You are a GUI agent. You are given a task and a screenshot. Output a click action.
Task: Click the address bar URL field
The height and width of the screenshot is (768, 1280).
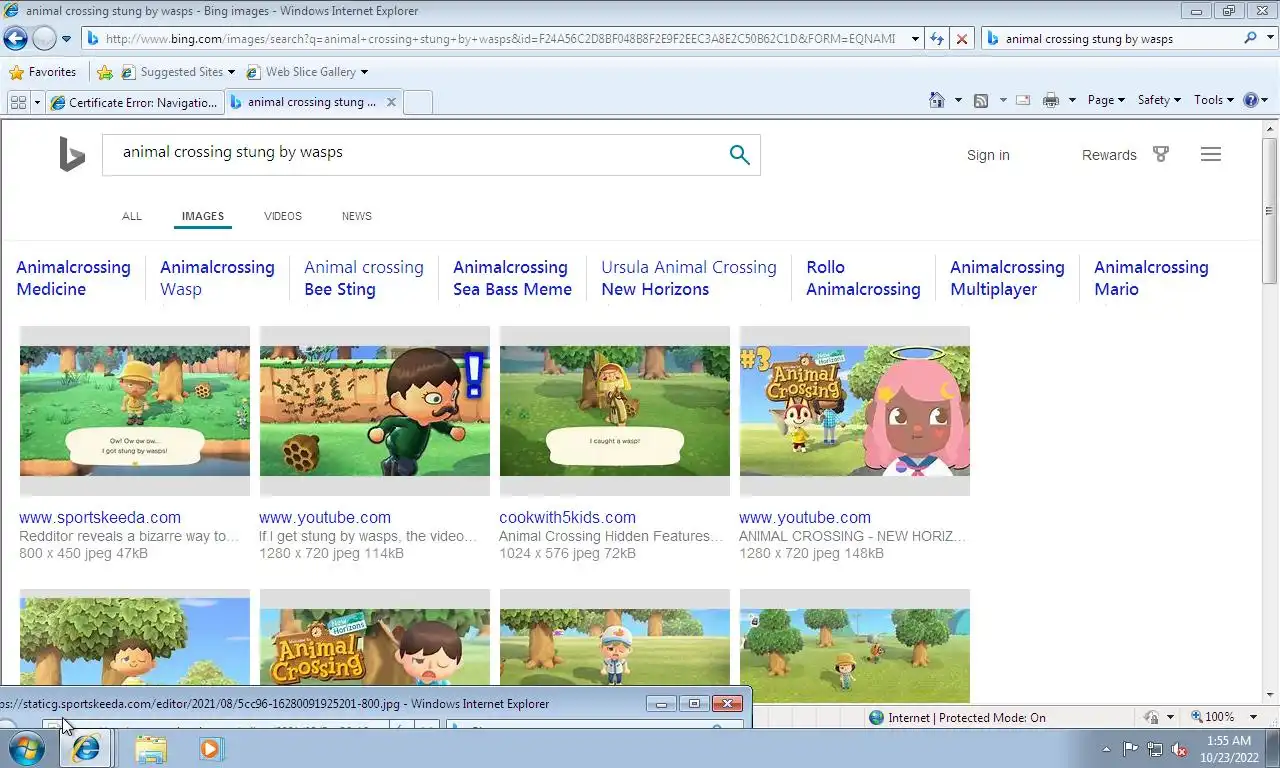500,39
